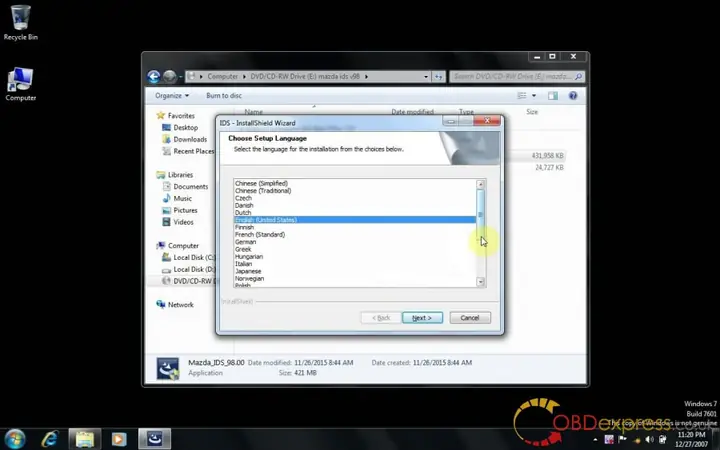The height and width of the screenshot is (450, 720).
Task: Open the Recycle Bin desktop icon
Action: pos(21,20)
